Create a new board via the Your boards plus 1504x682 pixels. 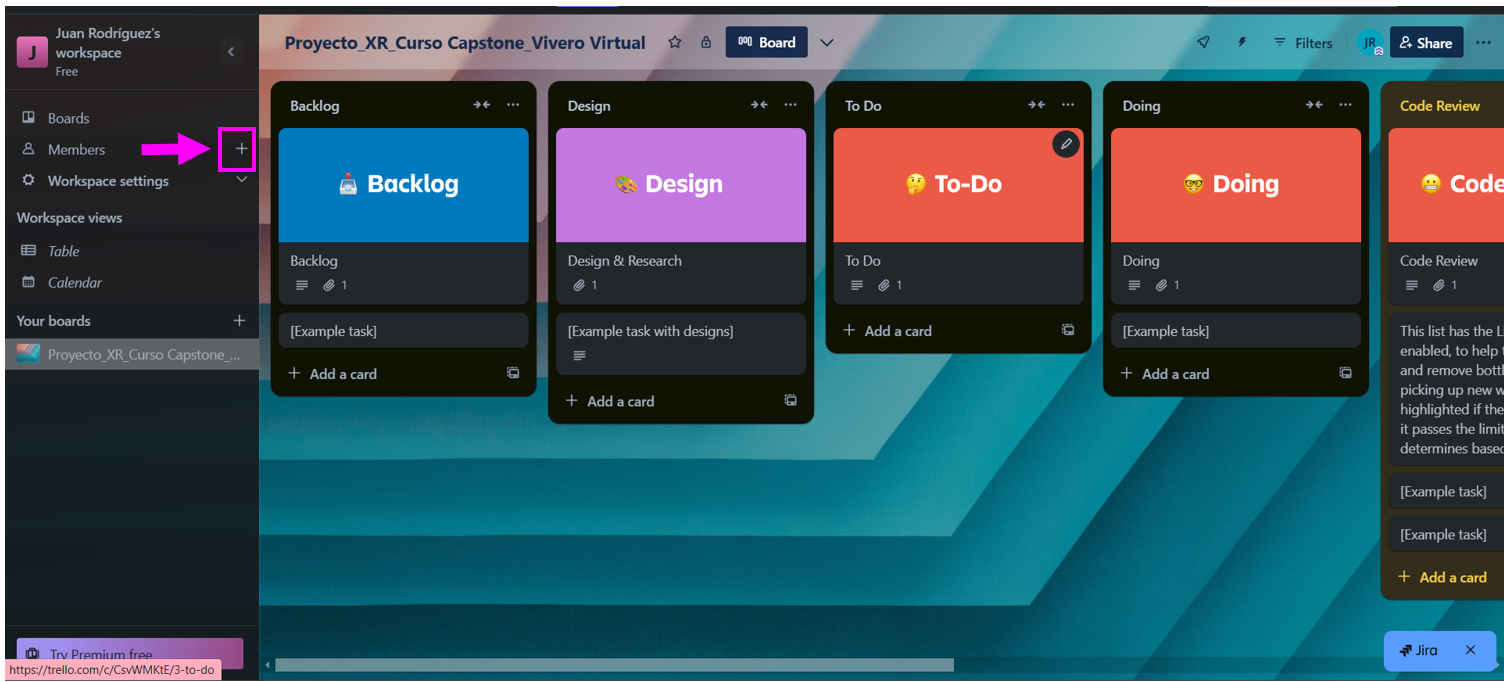pos(239,320)
